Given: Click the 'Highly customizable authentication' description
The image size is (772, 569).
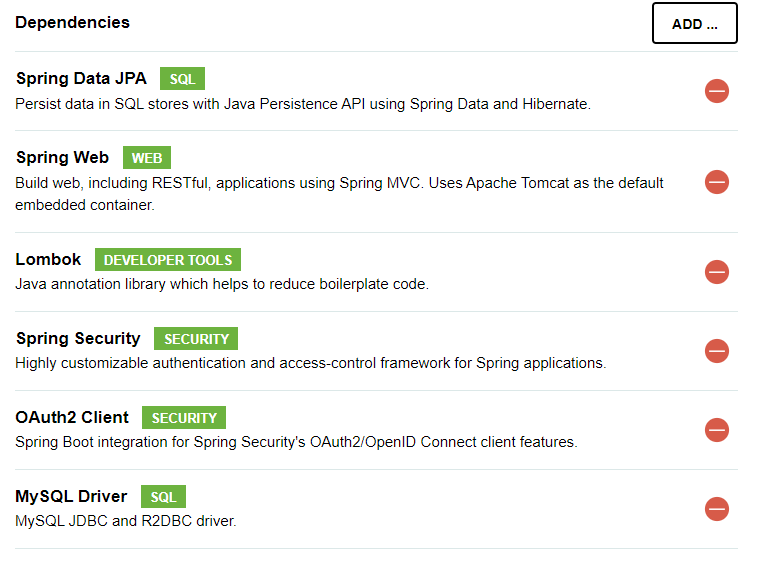Looking at the screenshot, I should (x=311, y=363).
